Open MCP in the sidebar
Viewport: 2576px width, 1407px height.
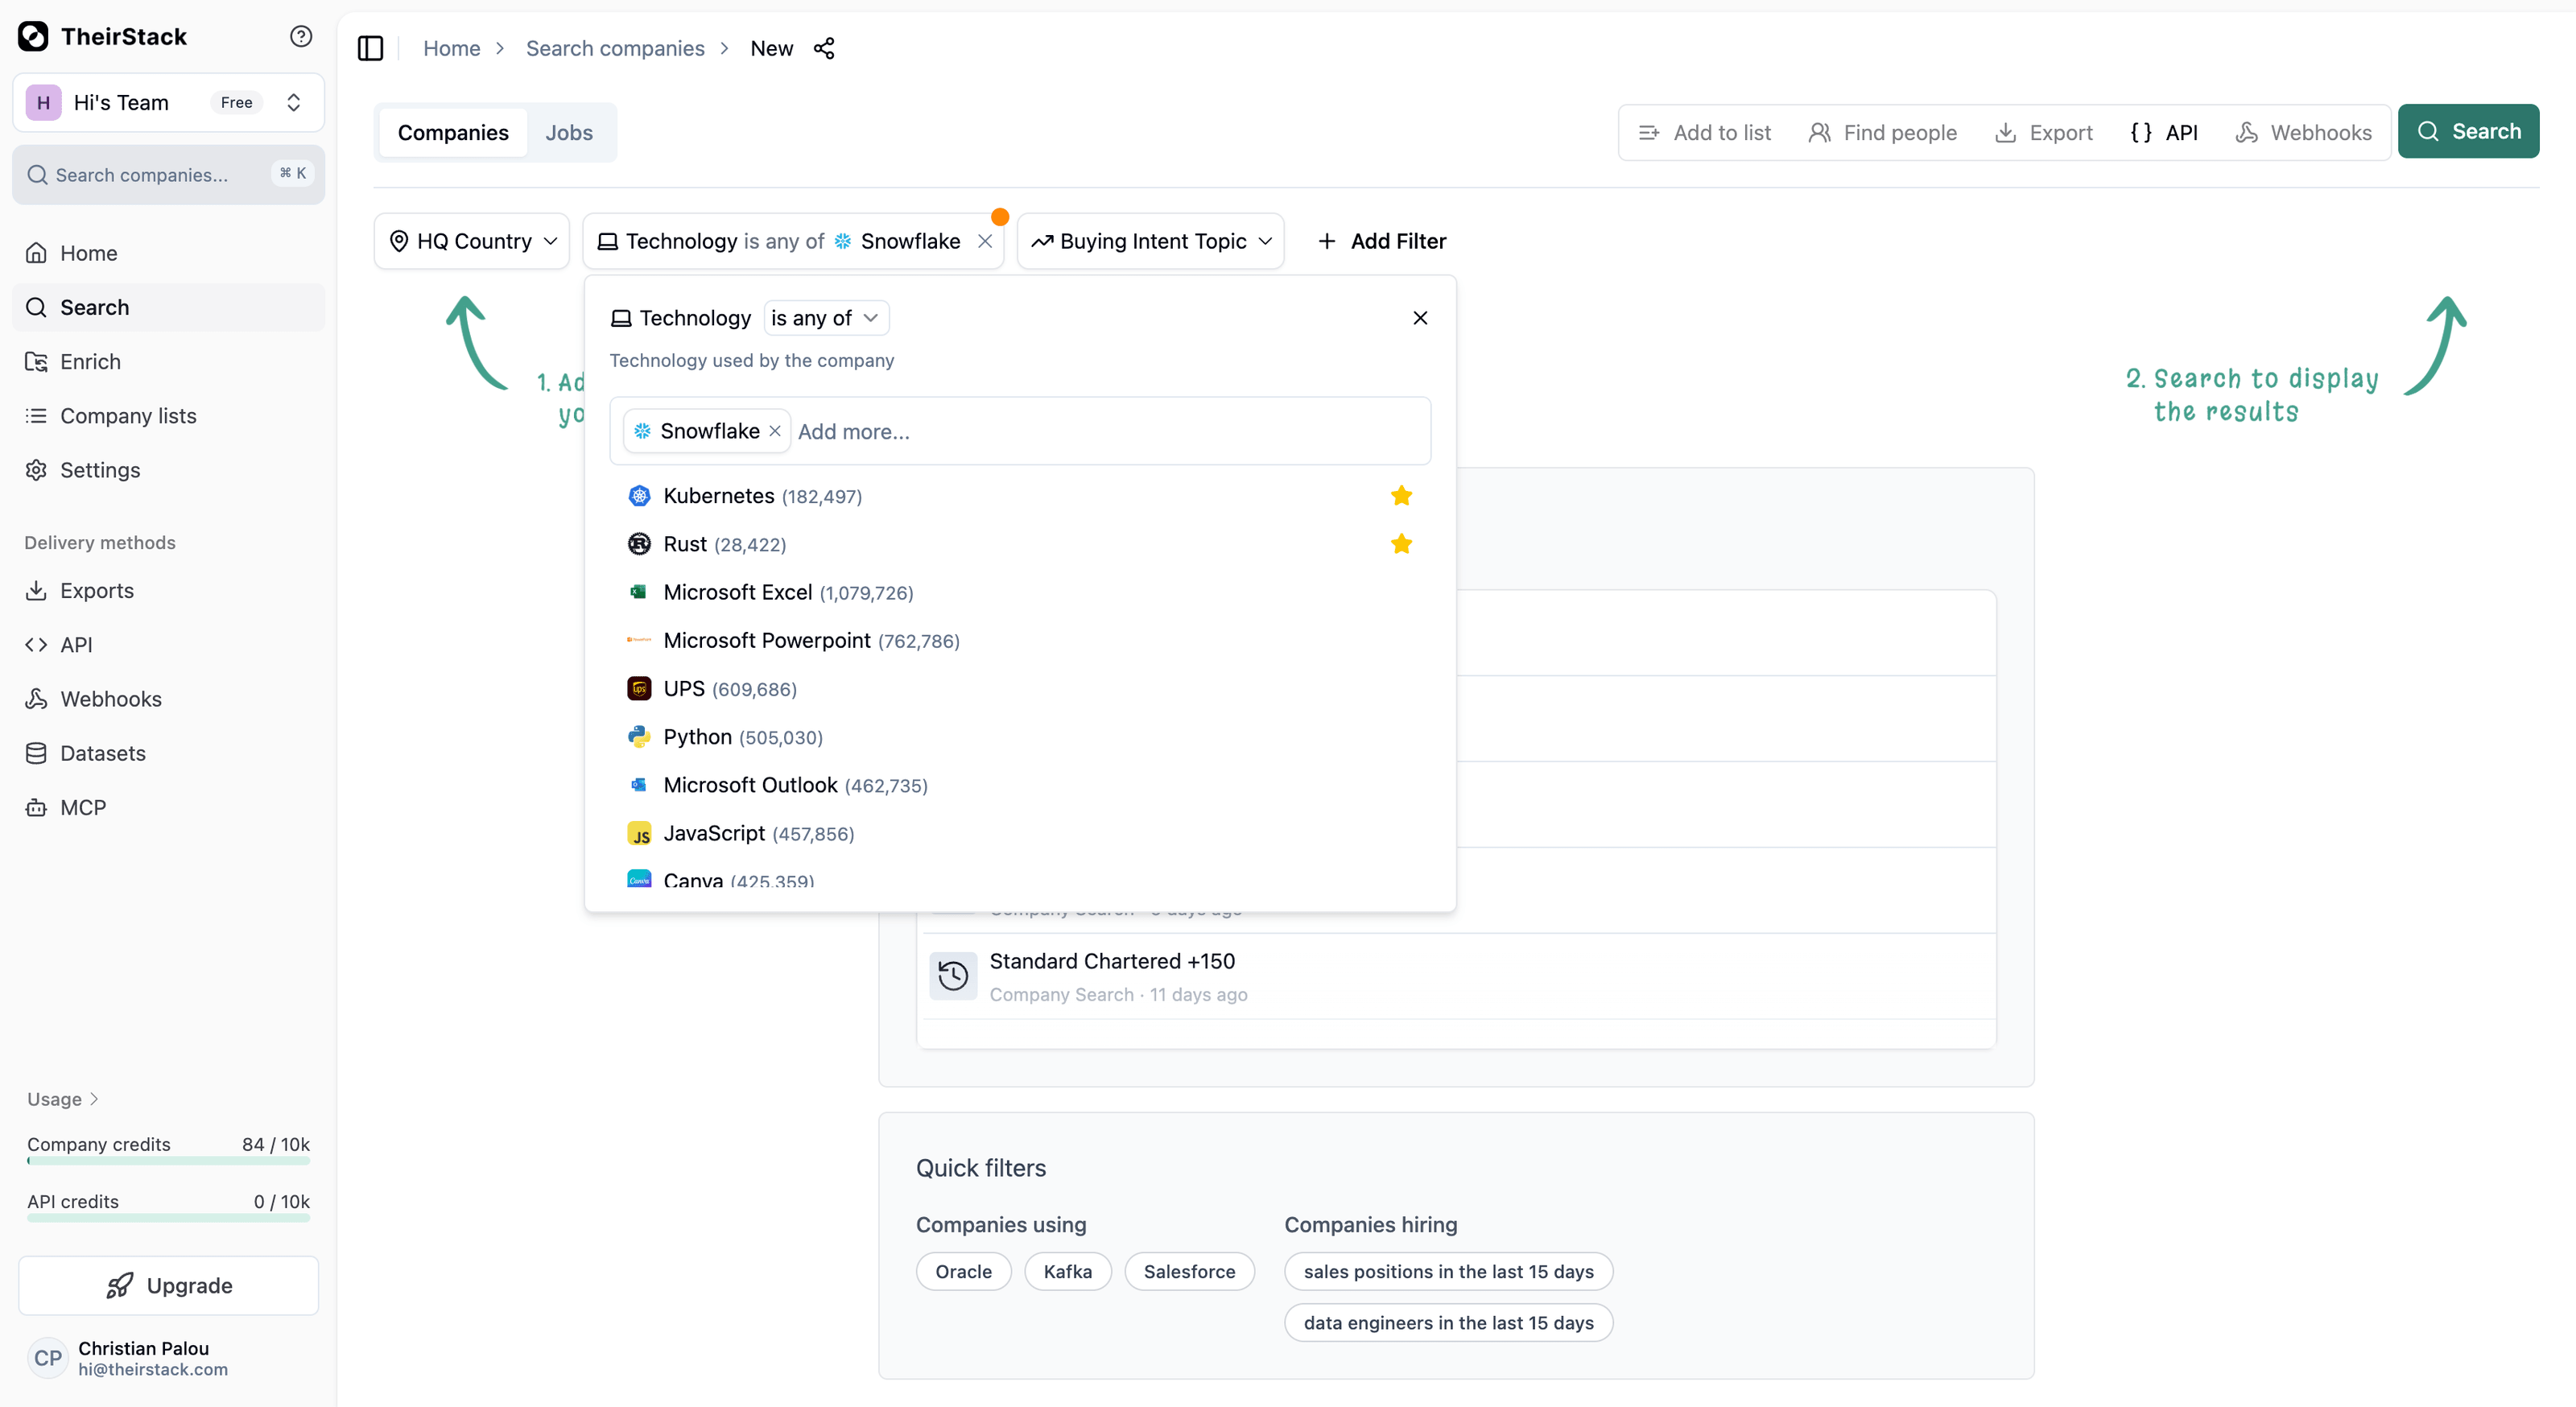pyautogui.click(x=168, y=808)
